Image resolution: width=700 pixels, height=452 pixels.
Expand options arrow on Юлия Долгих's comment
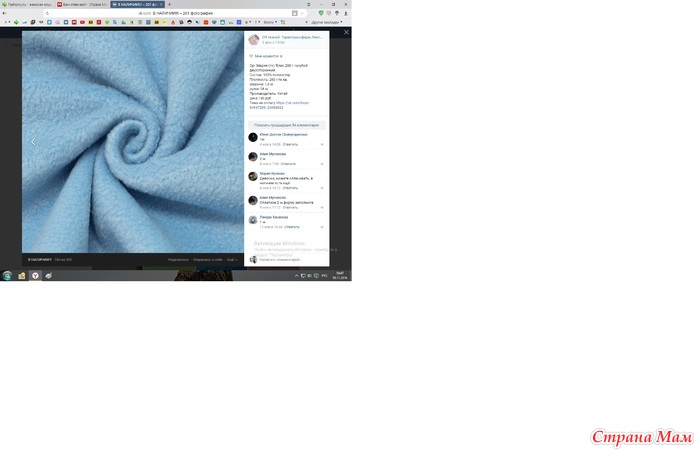click(x=322, y=145)
